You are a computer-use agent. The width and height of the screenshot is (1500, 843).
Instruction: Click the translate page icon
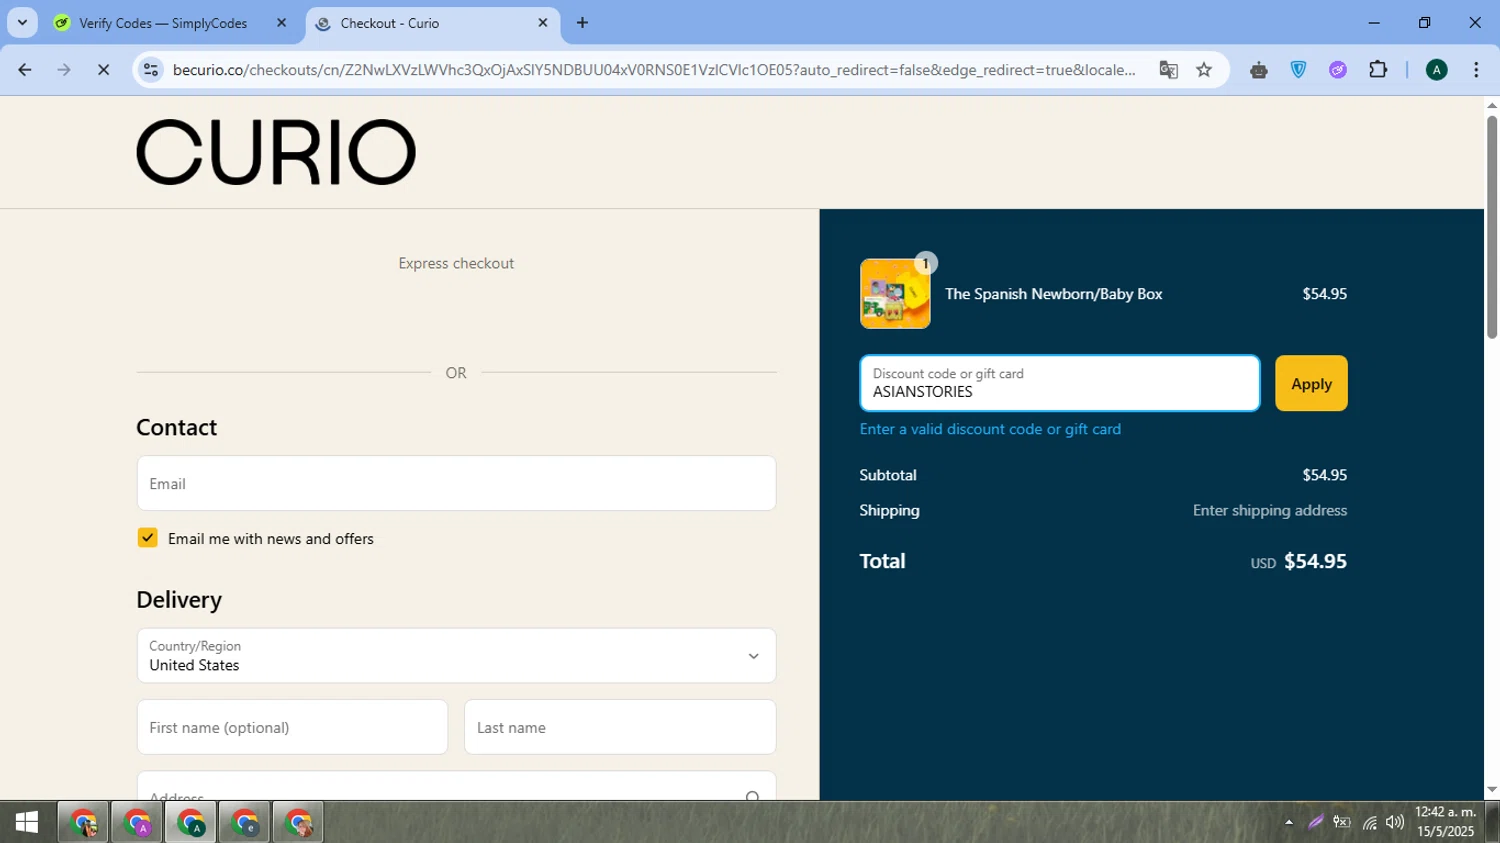click(1168, 70)
